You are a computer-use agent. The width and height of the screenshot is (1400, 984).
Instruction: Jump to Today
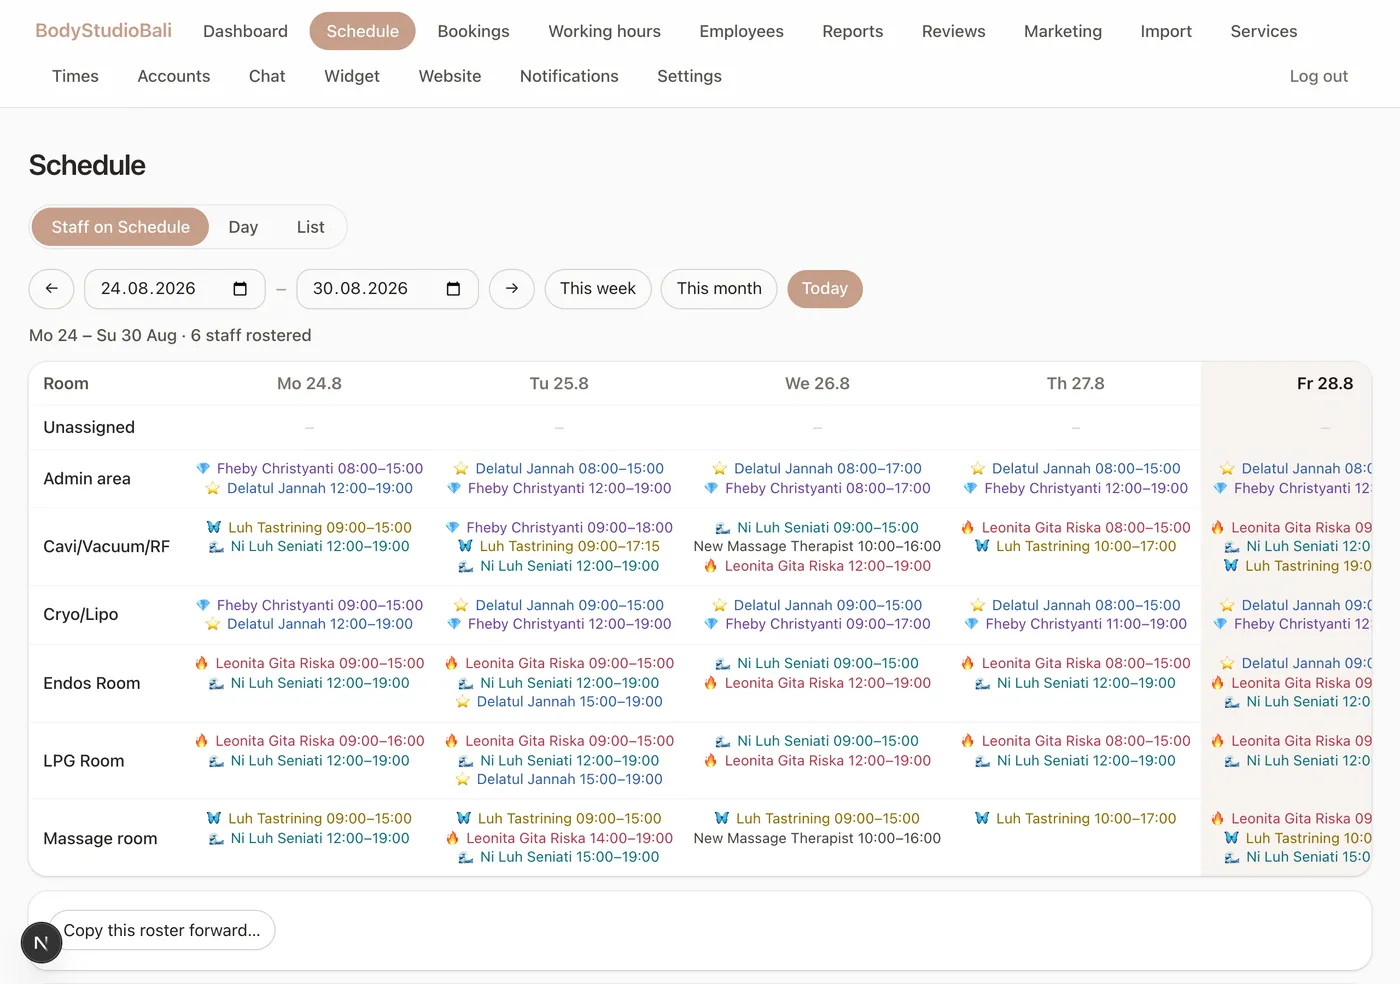click(x=825, y=289)
